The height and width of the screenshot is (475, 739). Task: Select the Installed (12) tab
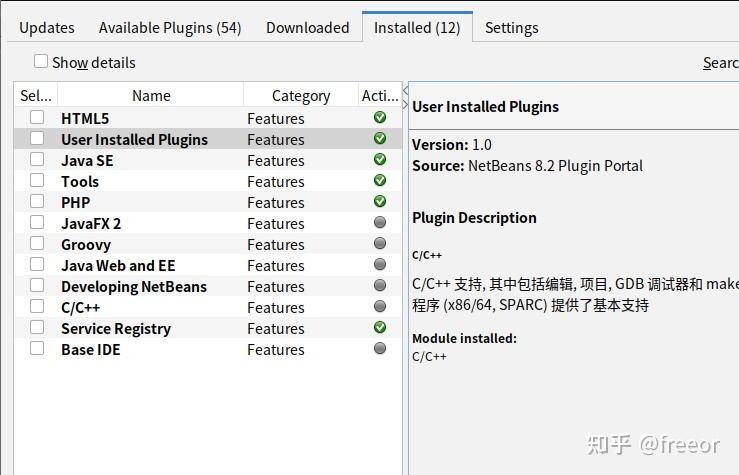pos(417,28)
